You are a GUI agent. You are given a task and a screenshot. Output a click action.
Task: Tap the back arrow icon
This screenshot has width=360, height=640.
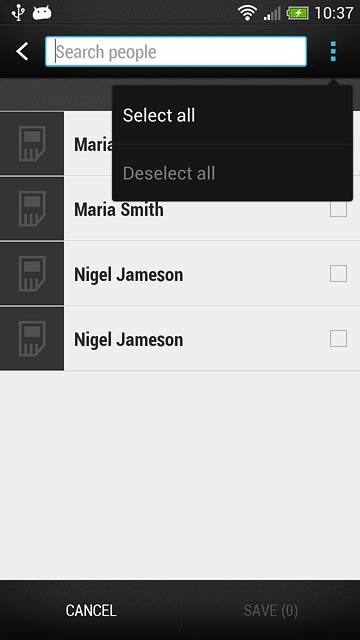(x=22, y=52)
